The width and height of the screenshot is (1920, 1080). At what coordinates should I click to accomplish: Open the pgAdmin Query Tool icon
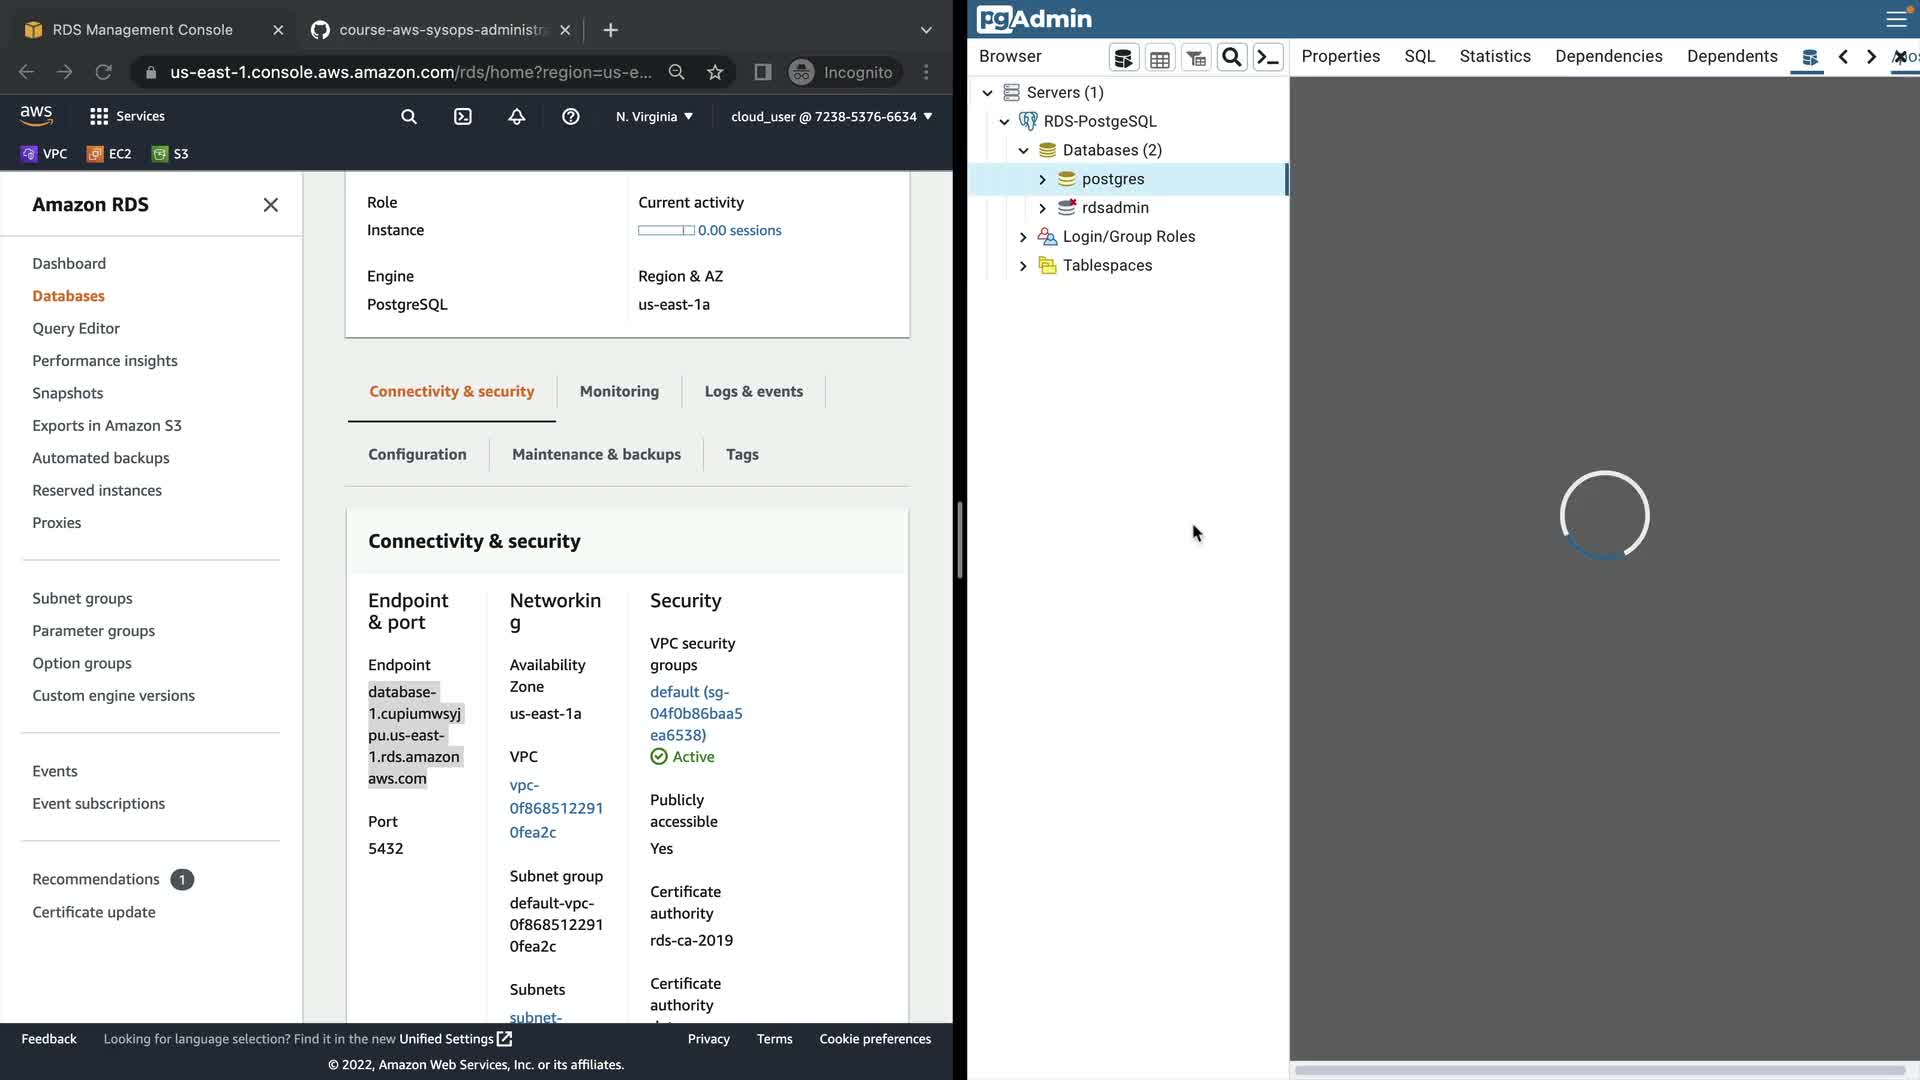click(x=1123, y=58)
